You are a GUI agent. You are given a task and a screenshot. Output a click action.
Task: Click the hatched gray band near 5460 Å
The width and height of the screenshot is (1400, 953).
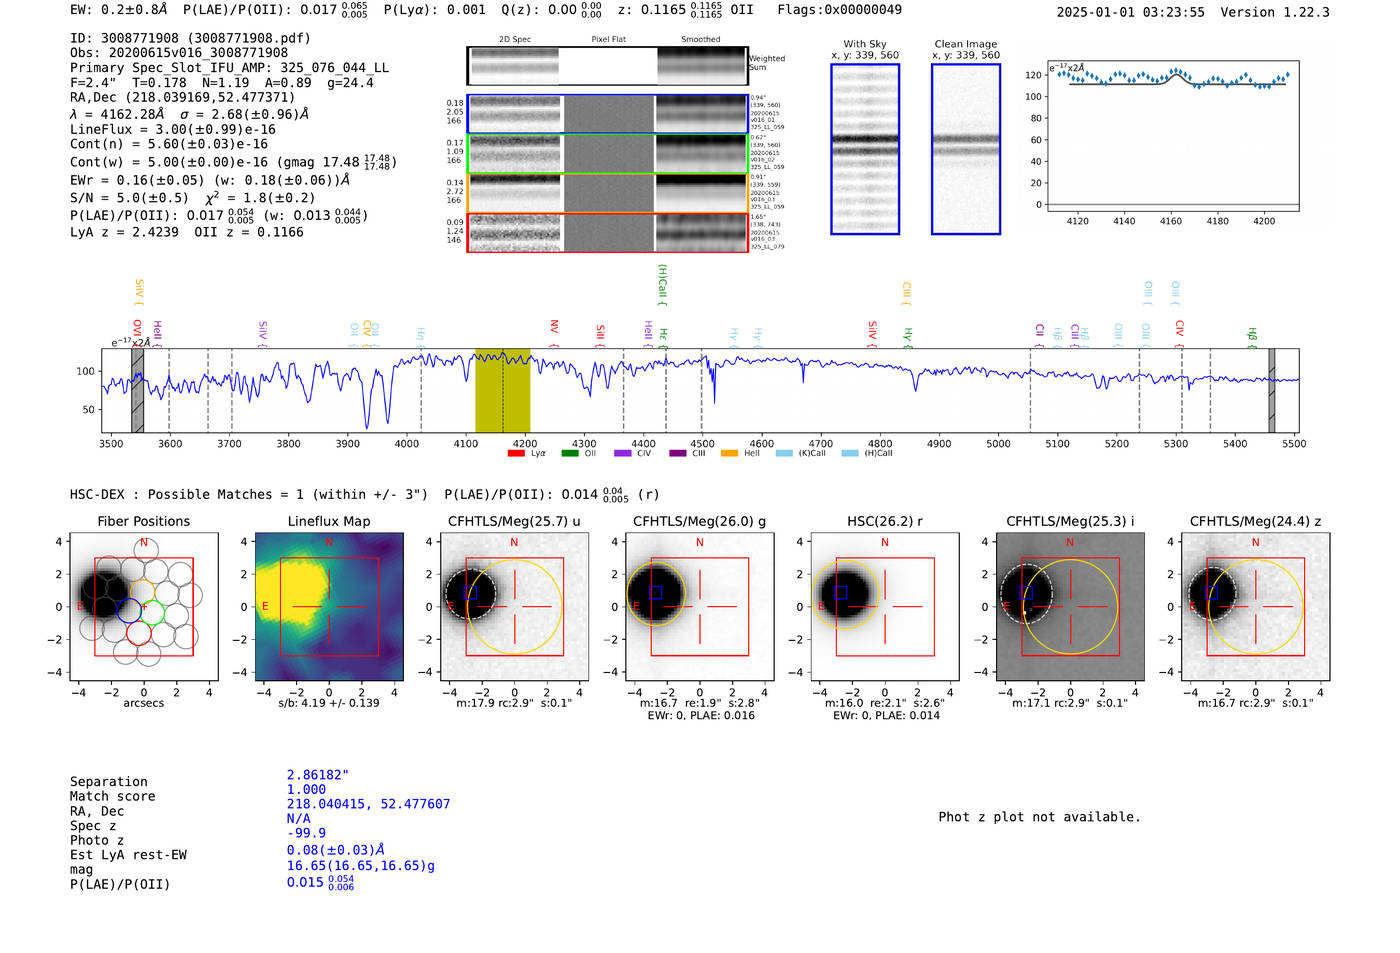(x=1272, y=391)
